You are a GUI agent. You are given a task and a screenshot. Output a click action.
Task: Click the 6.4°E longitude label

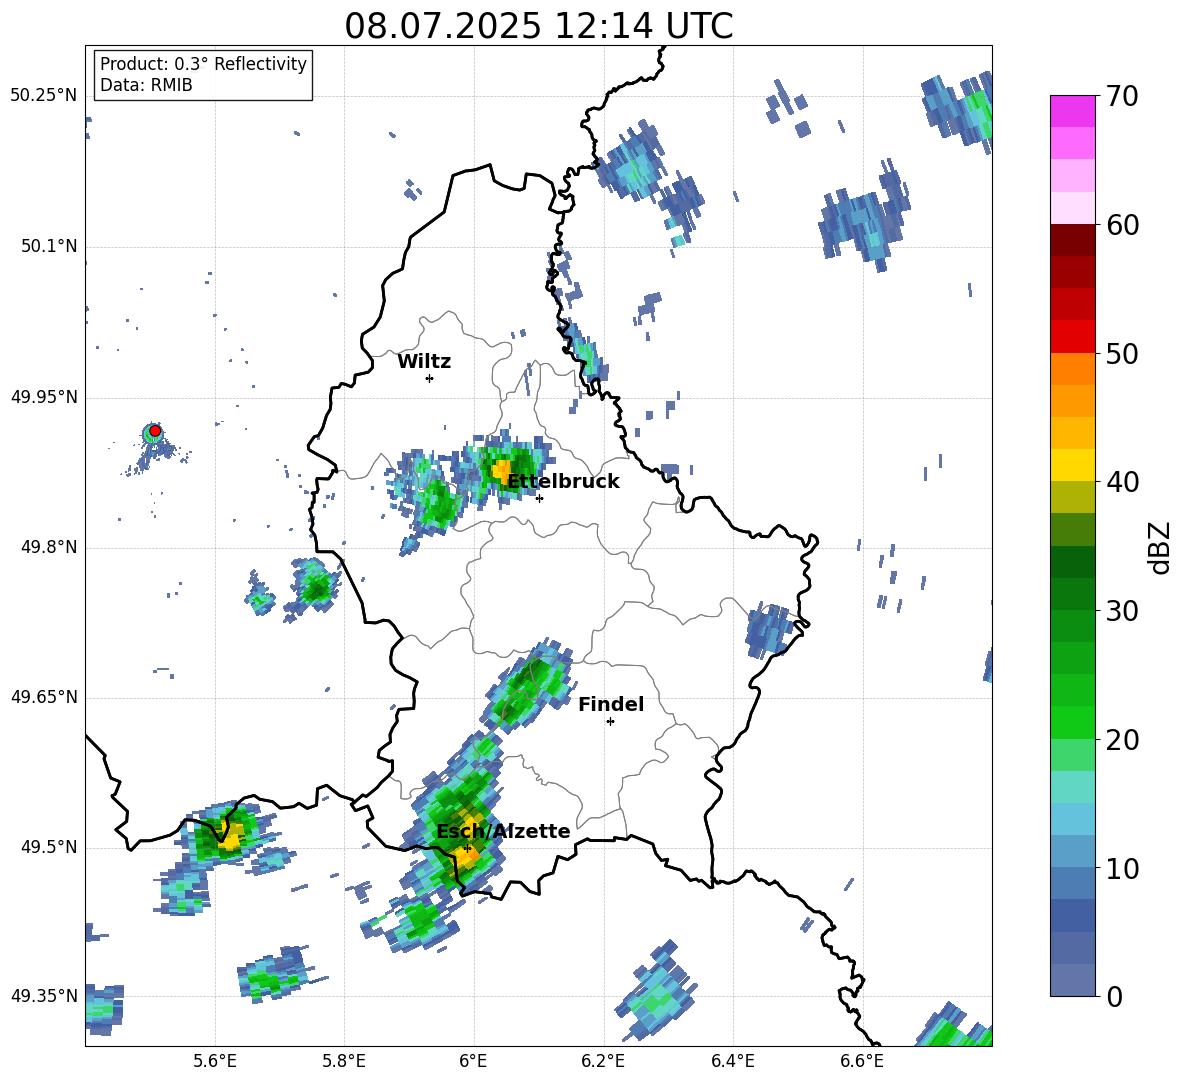(732, 1061)
